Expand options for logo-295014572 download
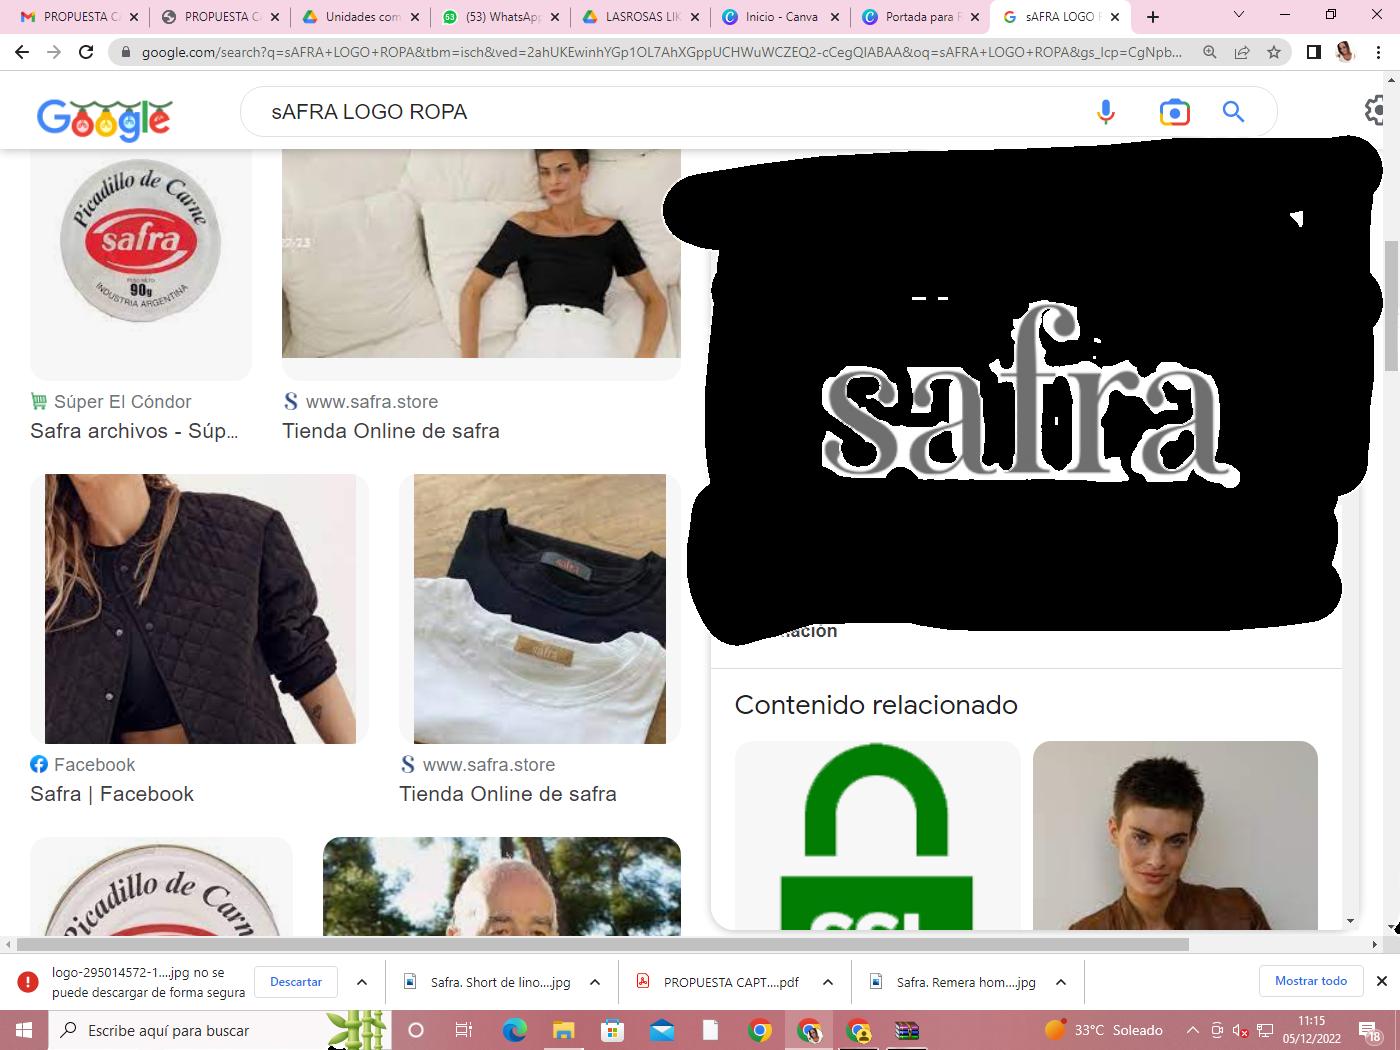The width and height of the screenshot is (1400, 1050). [x=362, y=982]
